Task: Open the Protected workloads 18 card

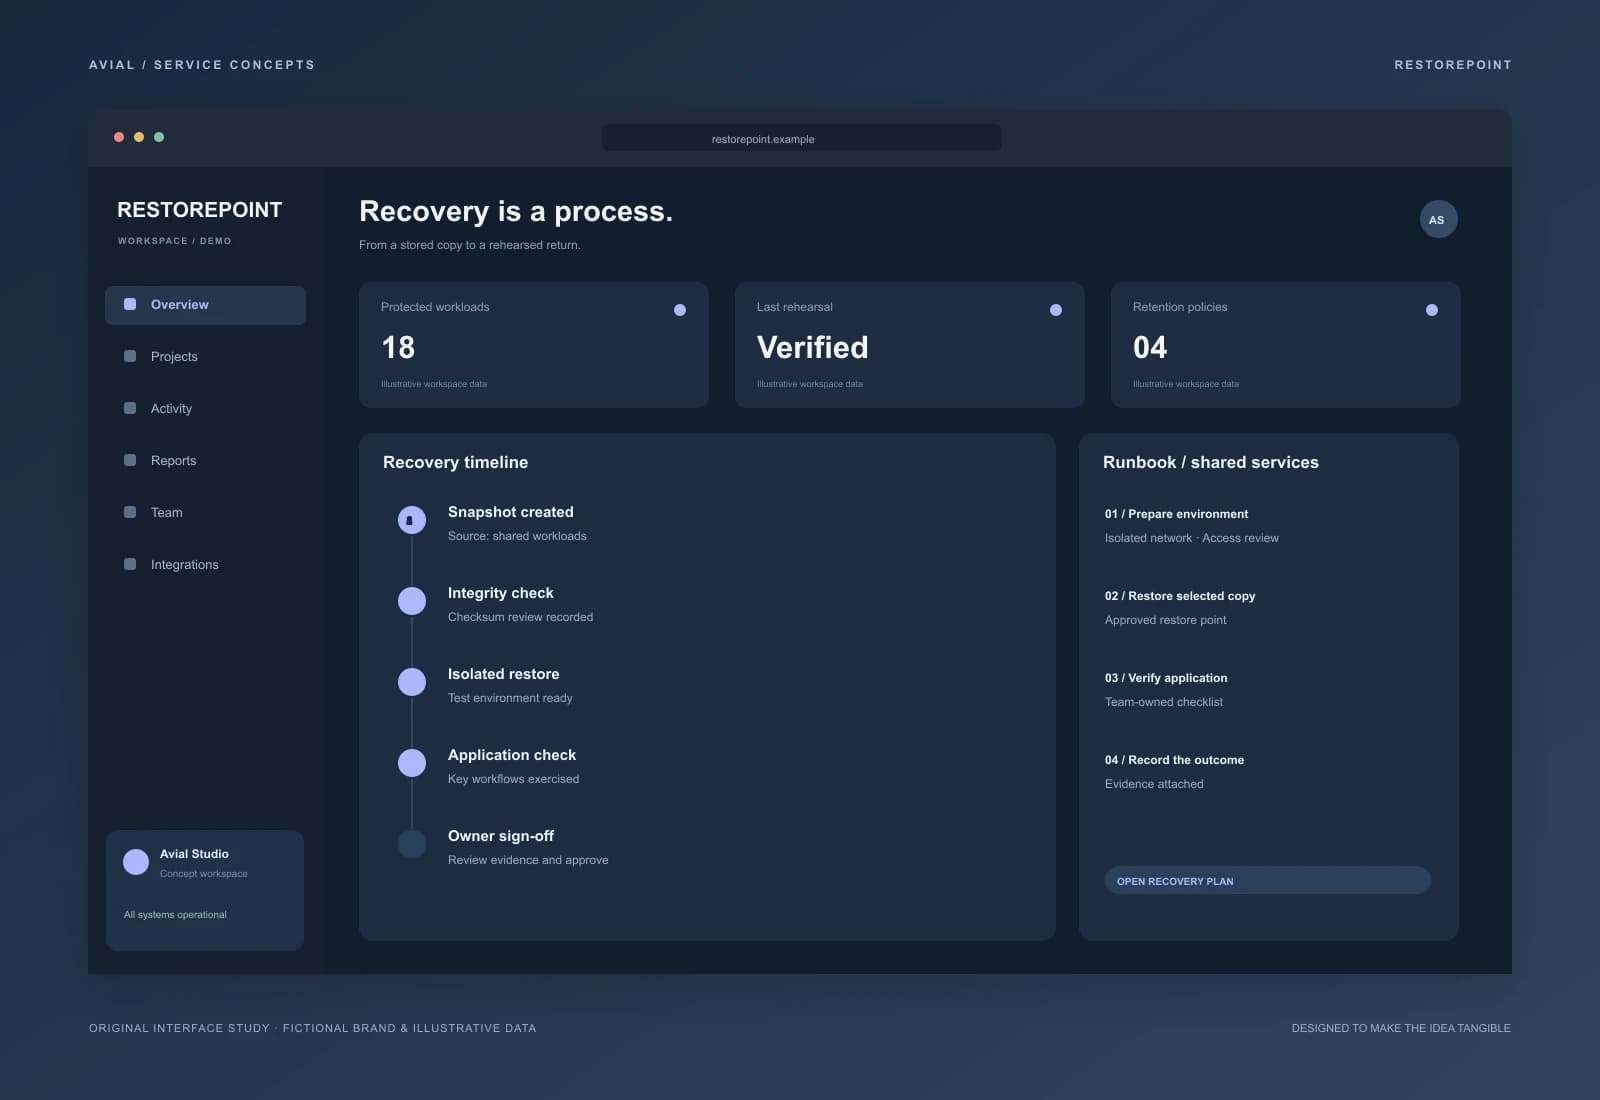Action: 534,345
